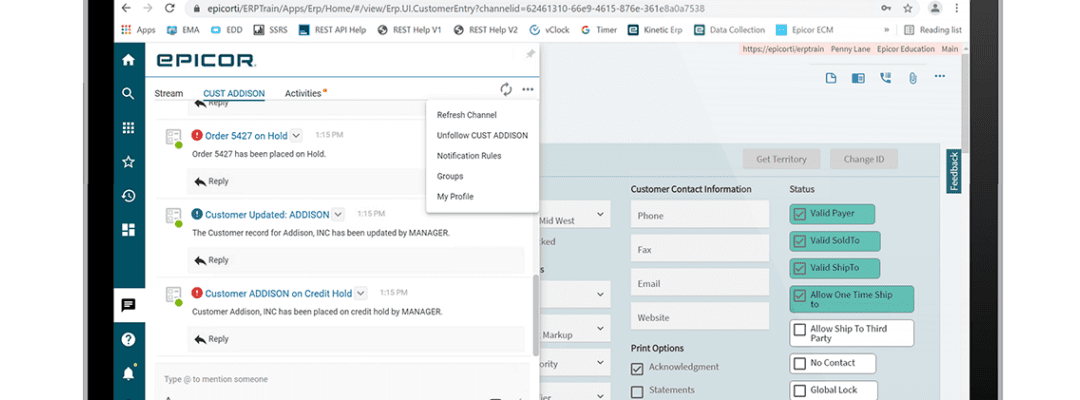Open the dashboard tiles icon in sidebar

coord(128,230)
